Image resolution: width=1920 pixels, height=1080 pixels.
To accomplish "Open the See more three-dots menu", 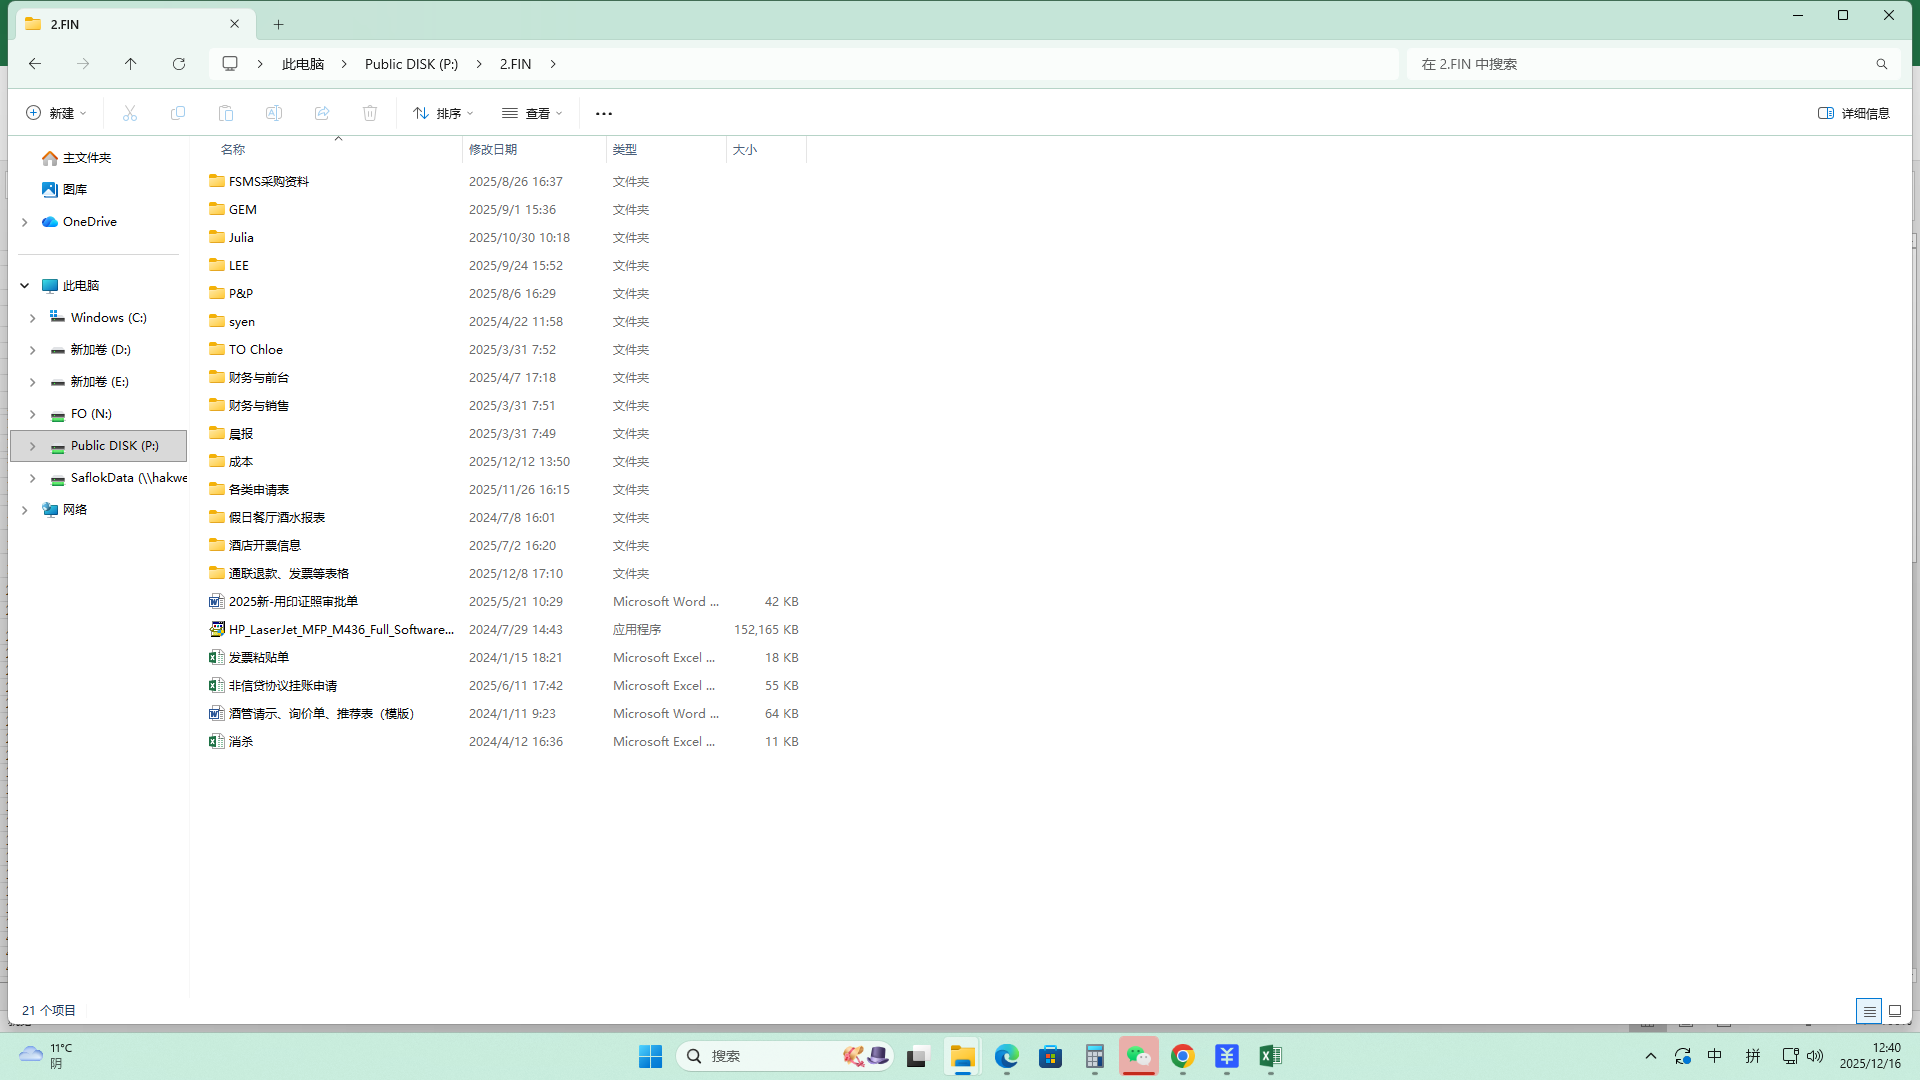I will [x=603, y=113].
